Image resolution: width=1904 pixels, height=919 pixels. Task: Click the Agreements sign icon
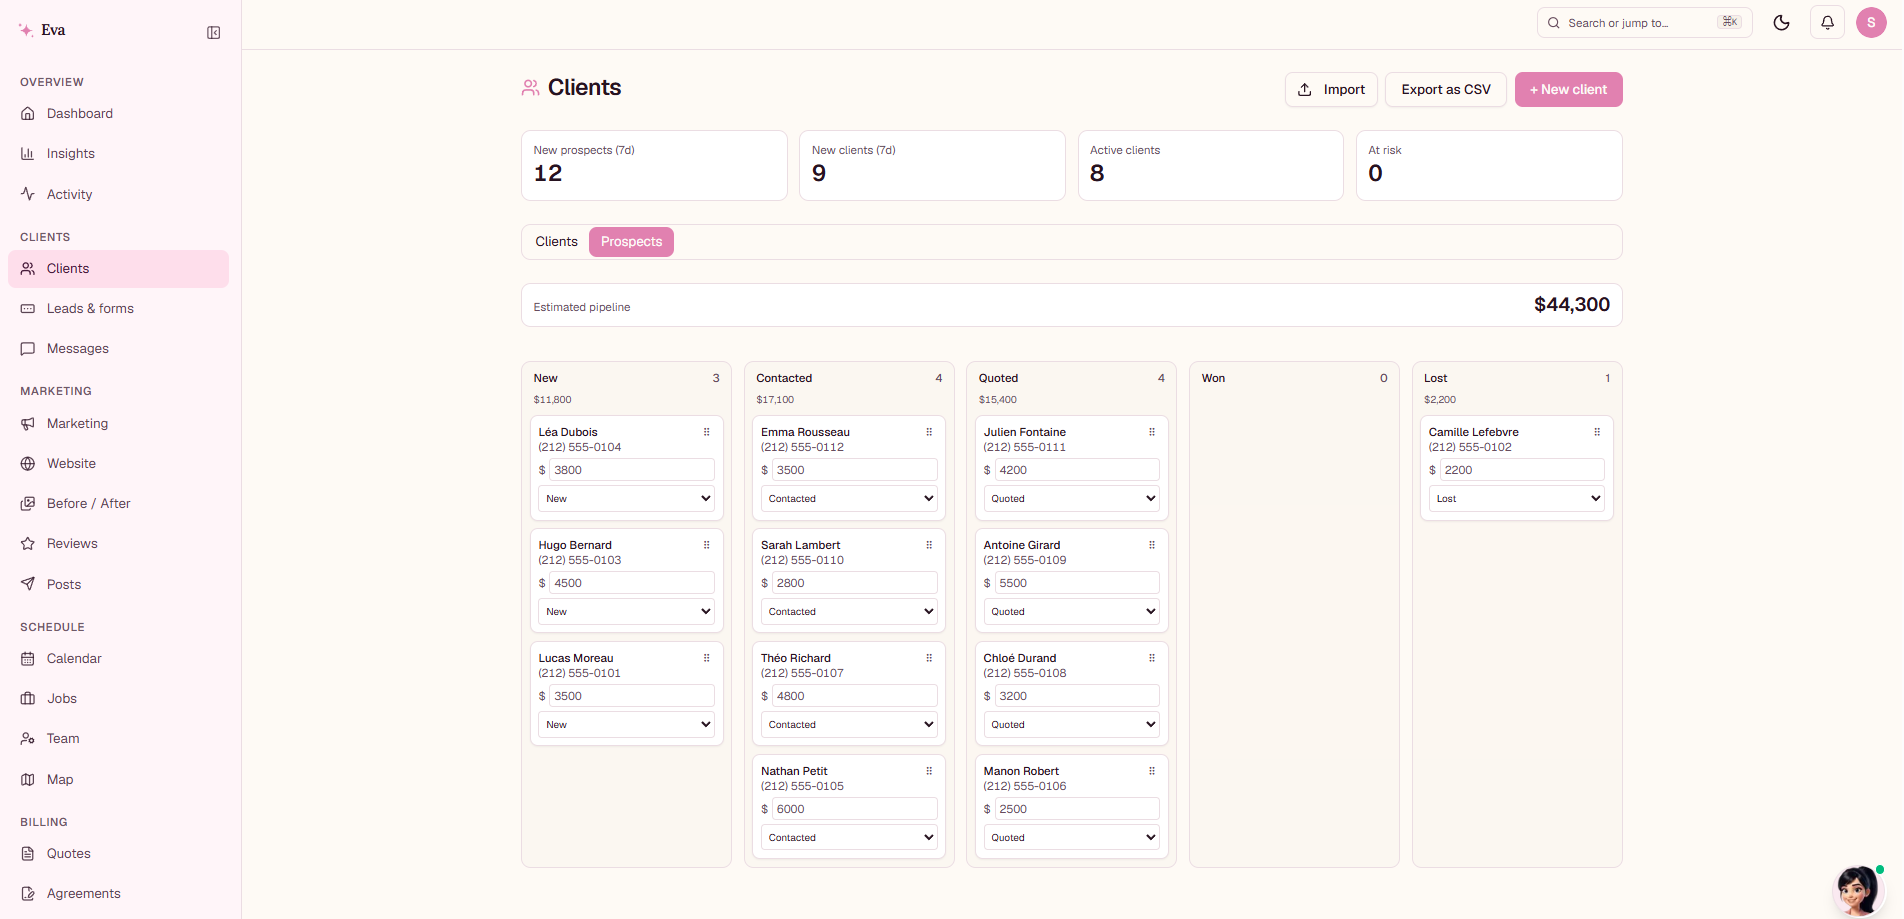[x=28, y=894]
